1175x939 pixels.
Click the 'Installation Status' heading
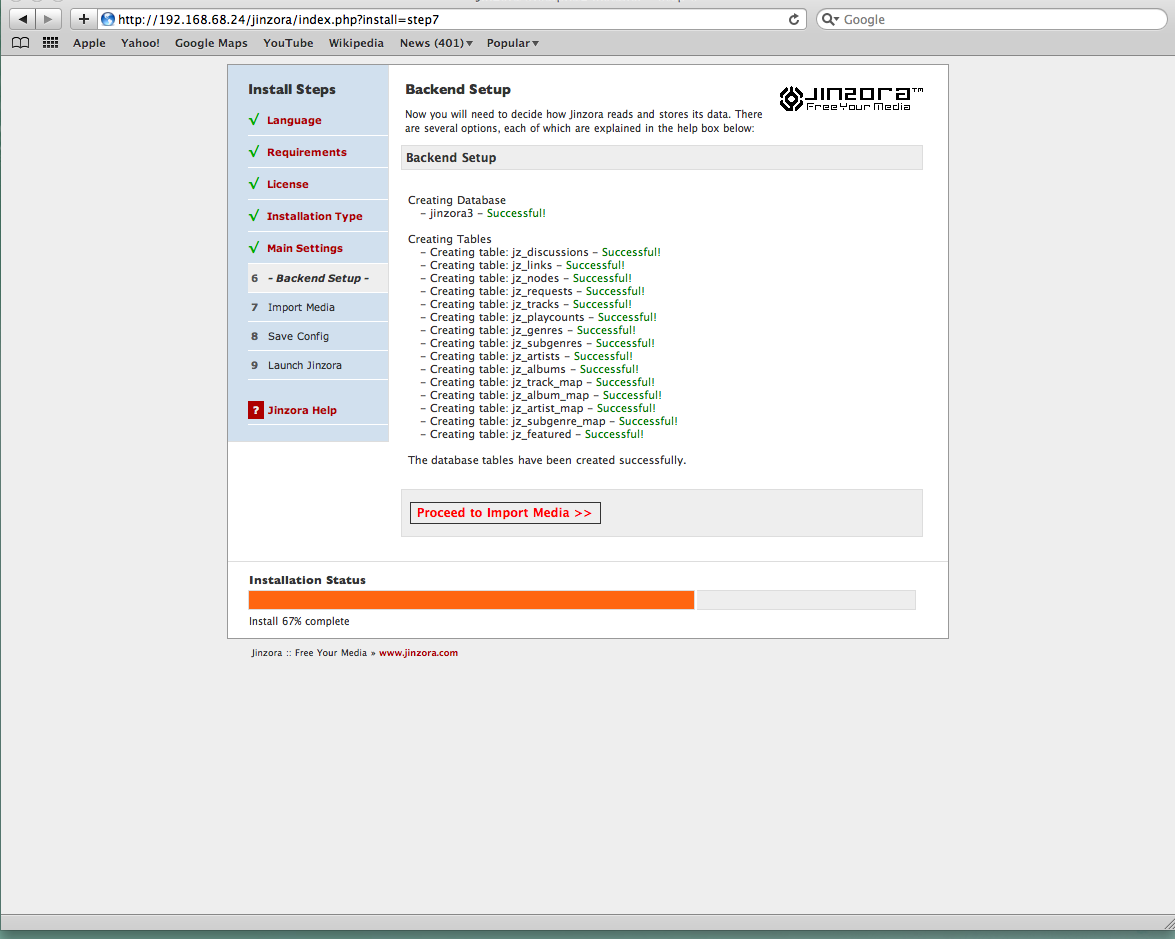tap(307, 580)
